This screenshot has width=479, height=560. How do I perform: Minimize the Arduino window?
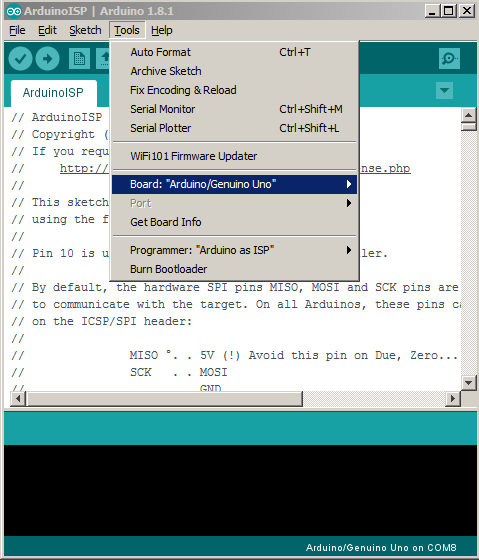tap(432, 11)
